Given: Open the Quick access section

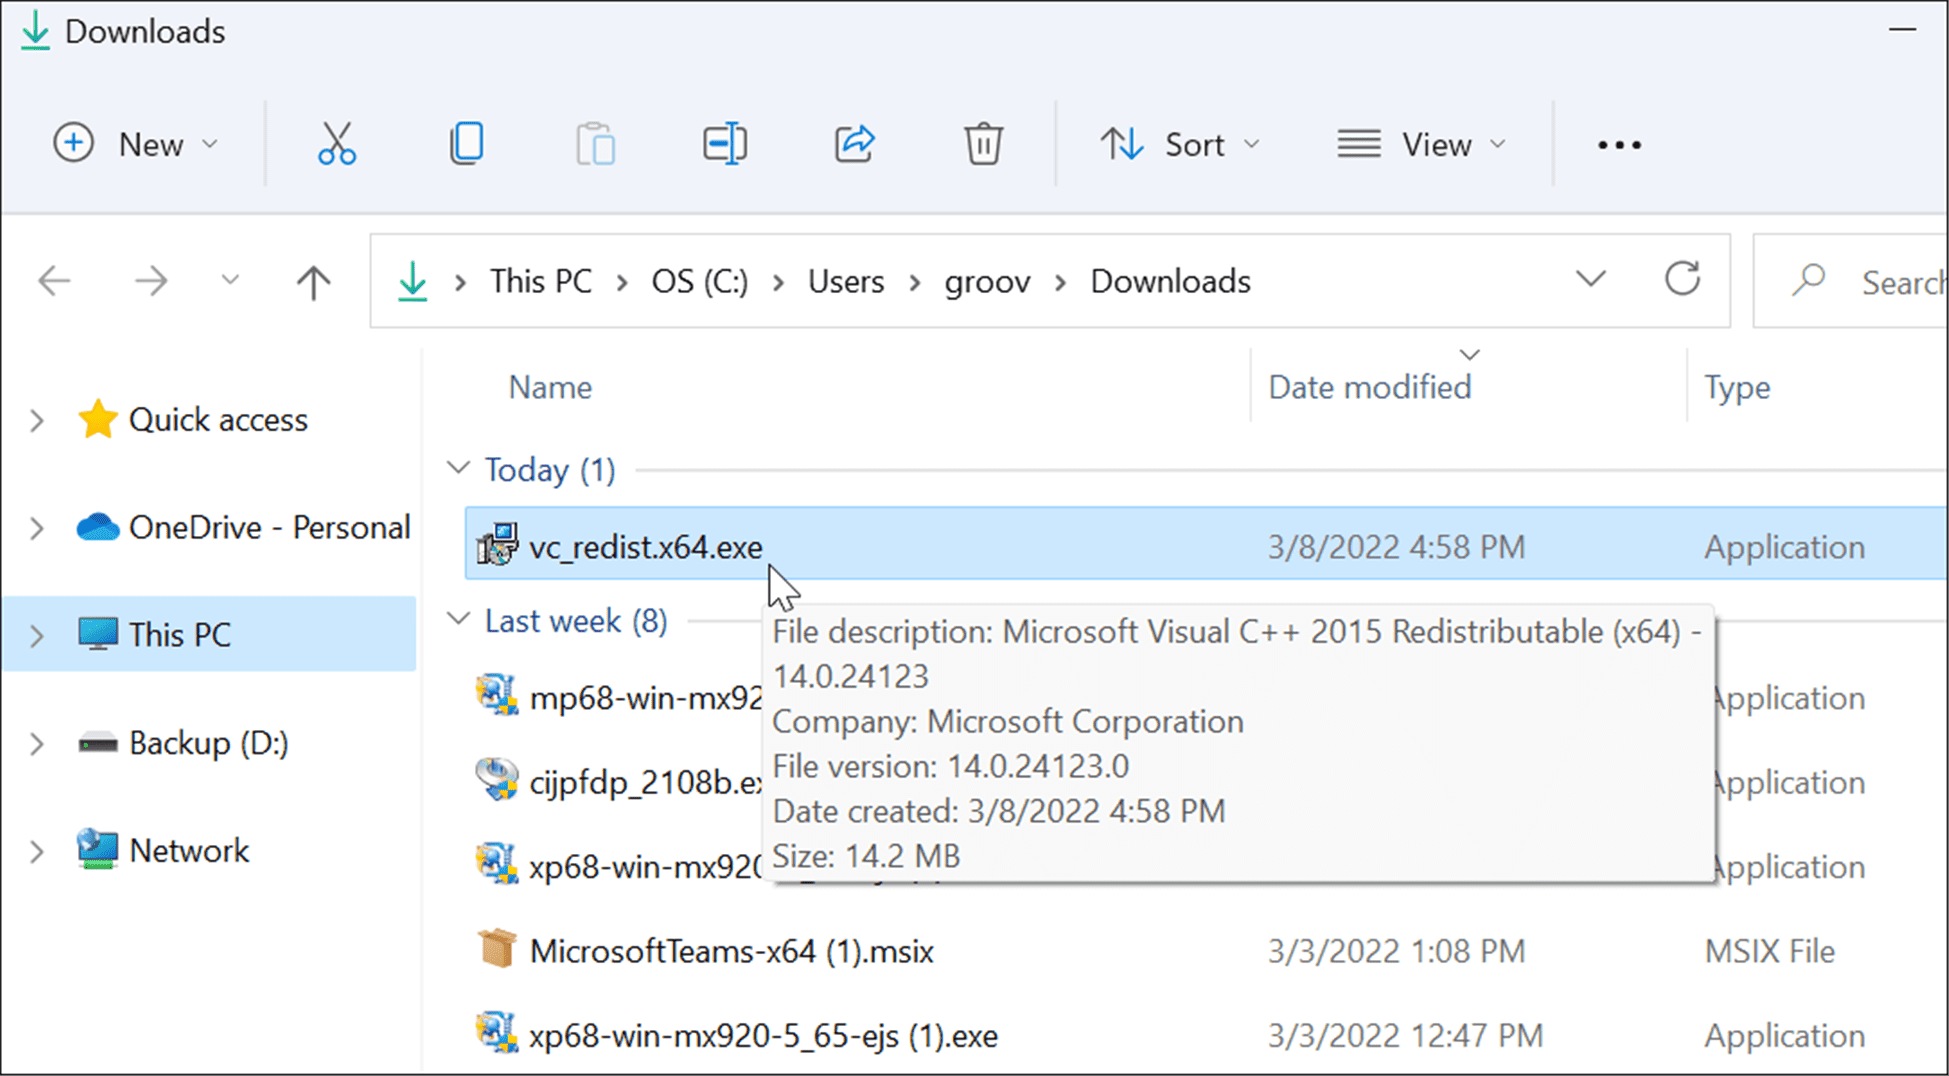Looking at the screenshot, I should [218, 419].
